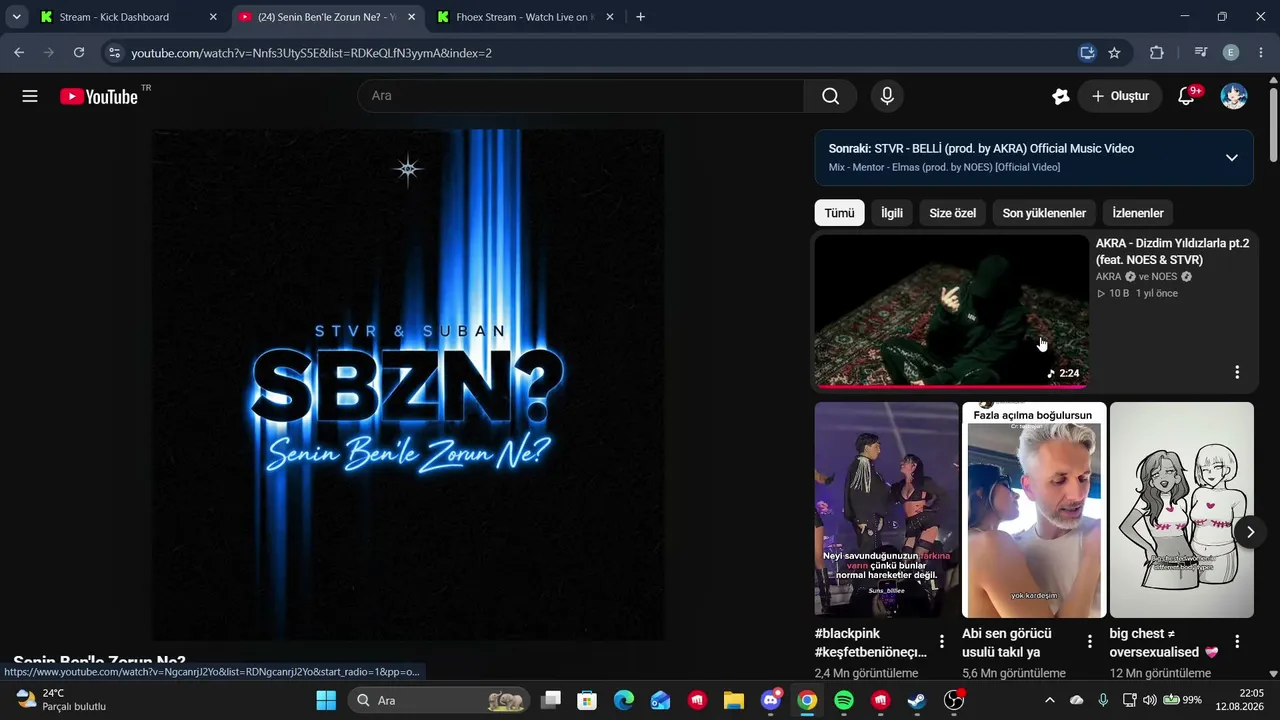Go back with the browser back arrow
This screenshot has height=720, width=1280.
(19, 53)
